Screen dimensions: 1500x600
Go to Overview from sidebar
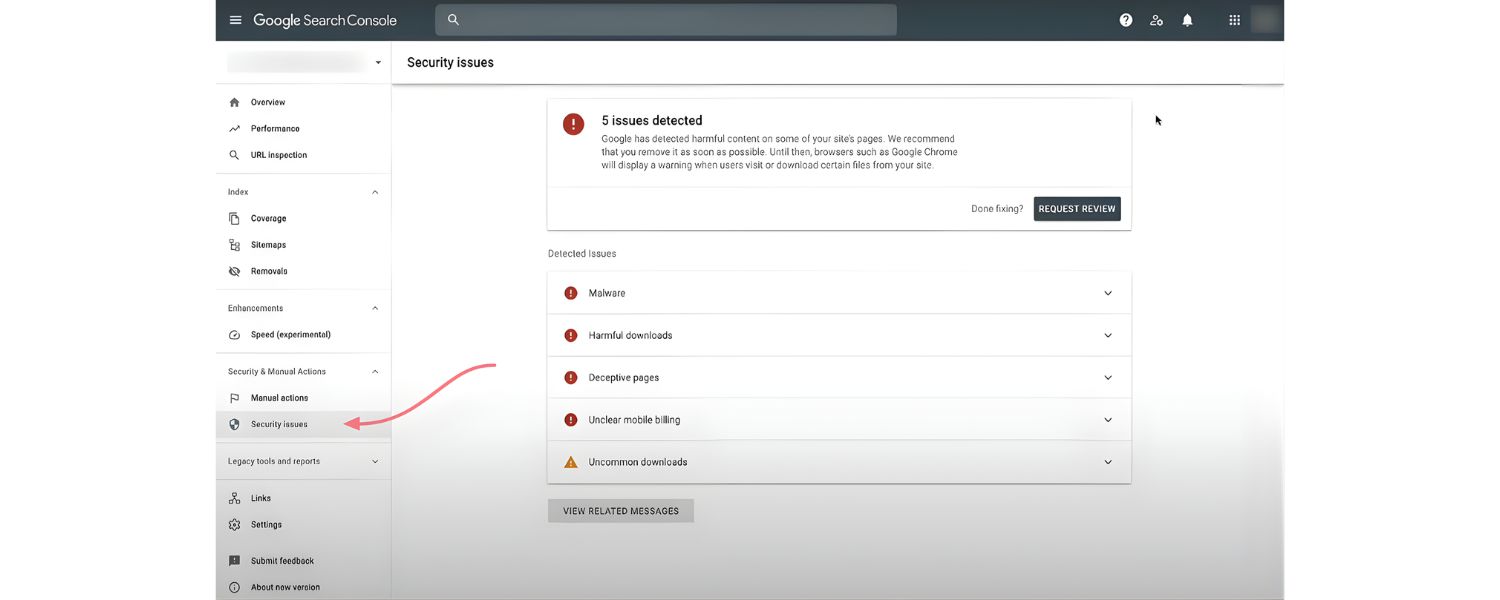[x=267, y=101]
